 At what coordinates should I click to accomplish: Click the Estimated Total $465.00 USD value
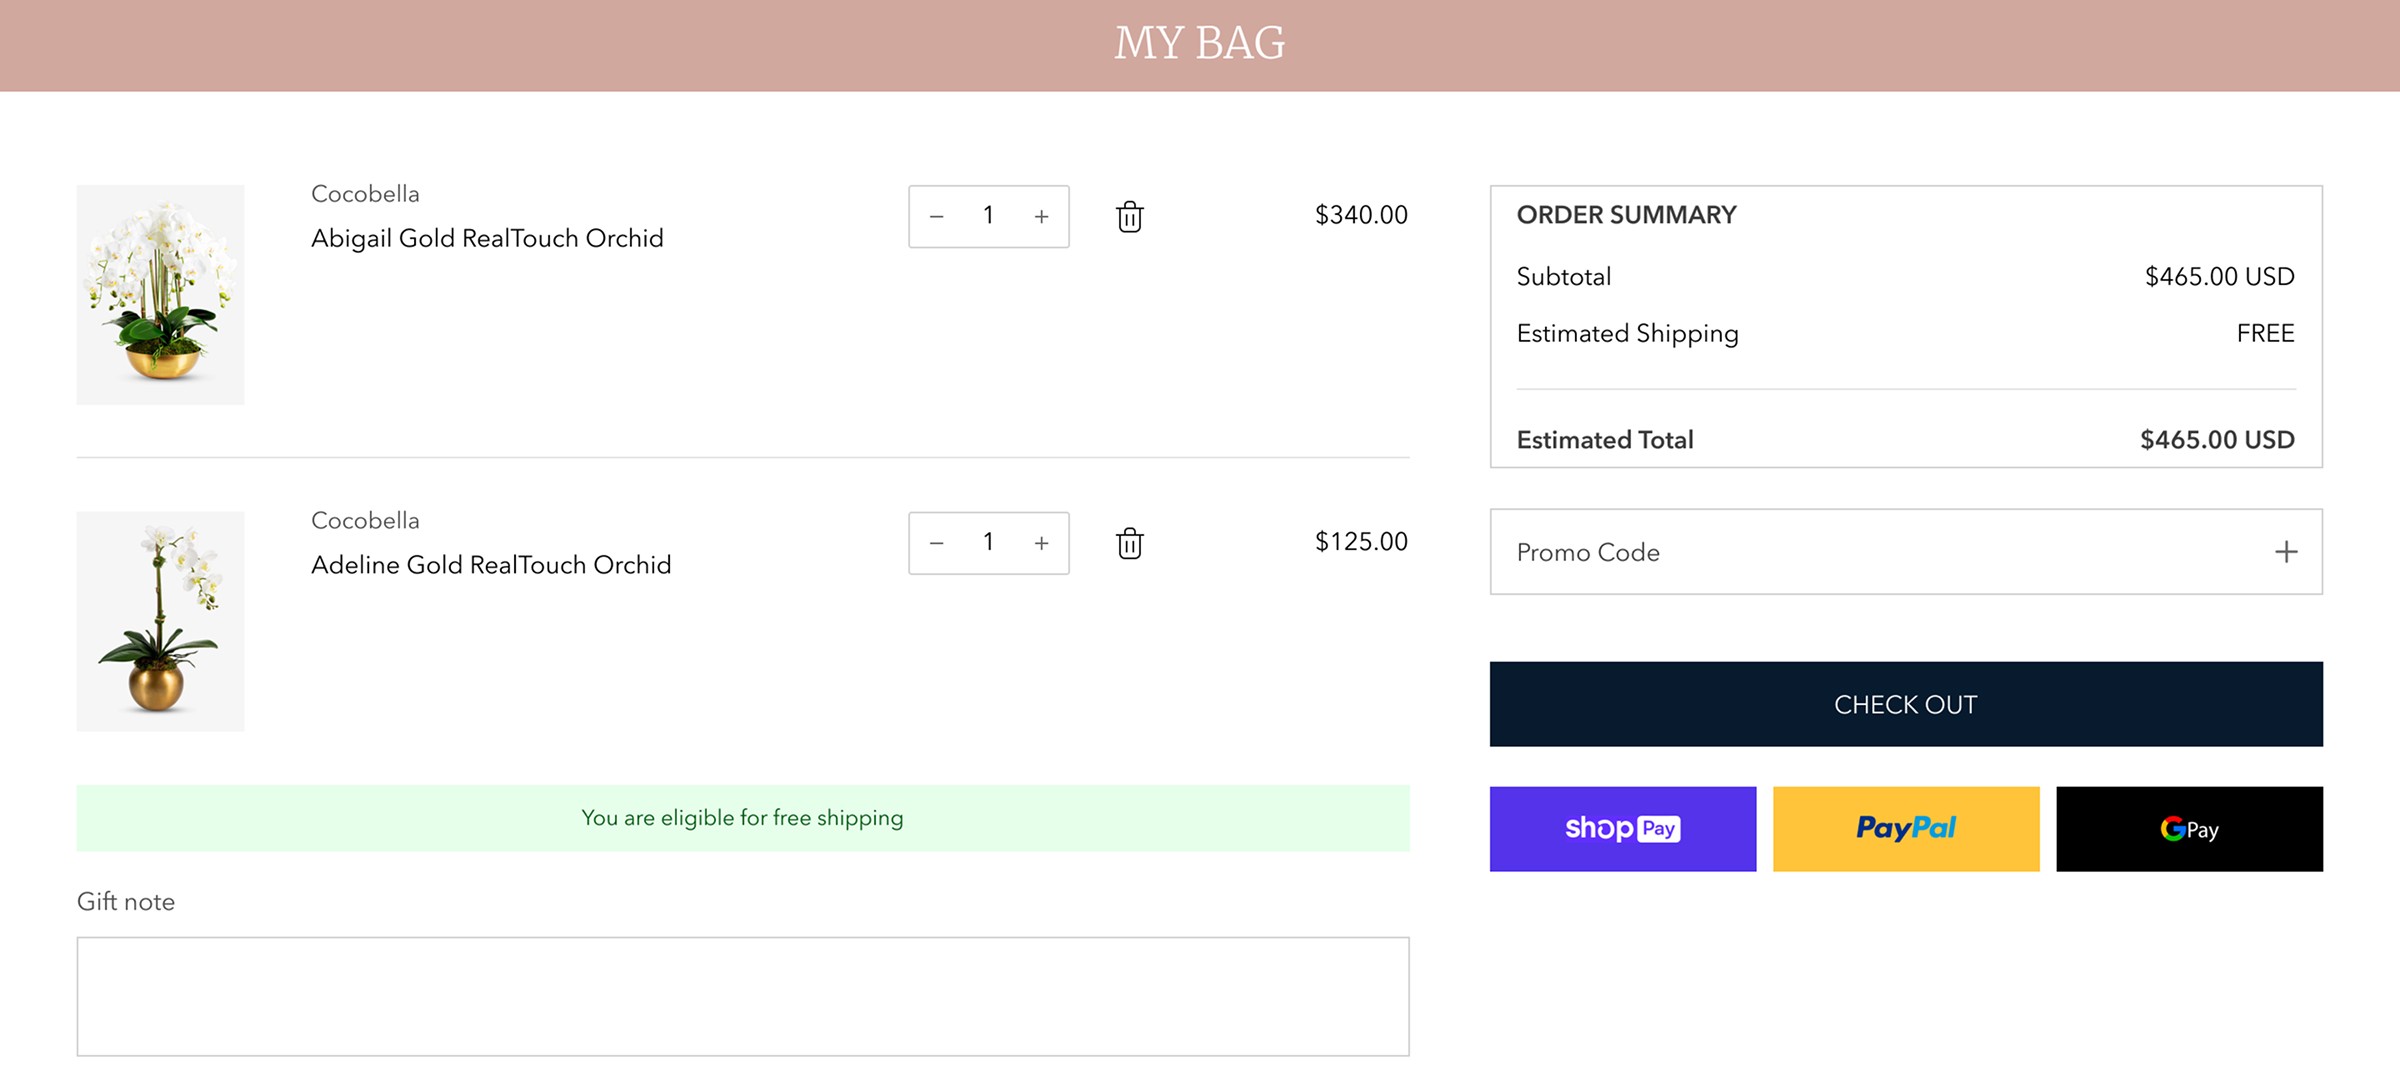pos(2217,440)
